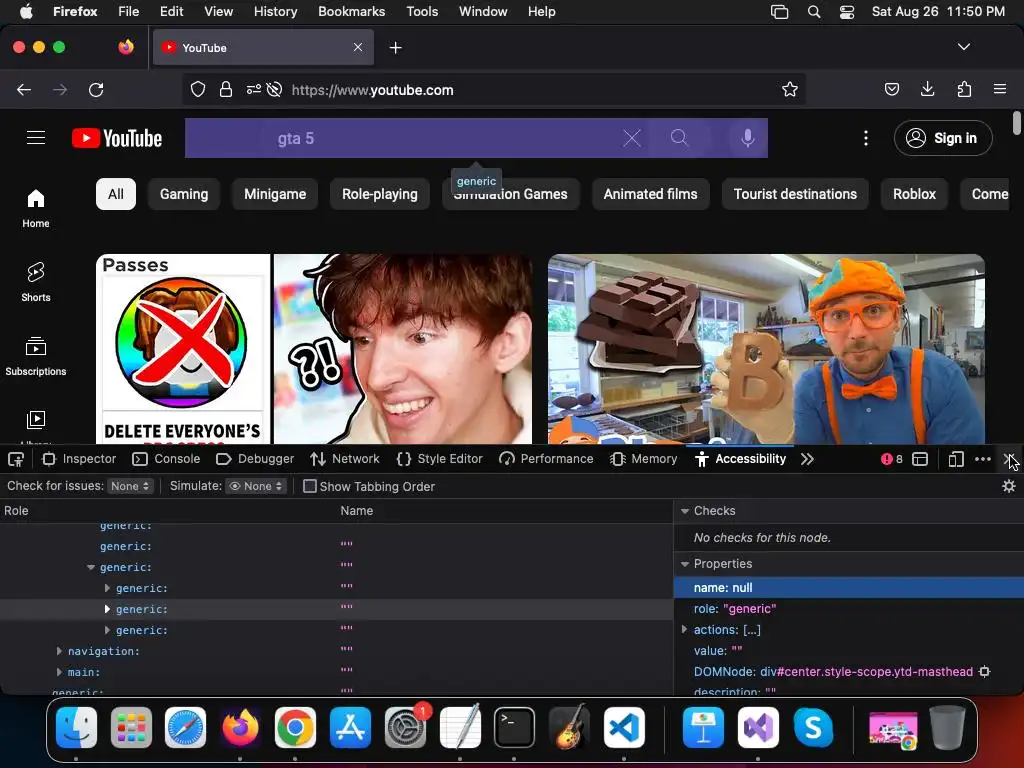This screenshot has width=1024, height=768.
Task: Select the name: null property row
Action: tap(848, 587)
